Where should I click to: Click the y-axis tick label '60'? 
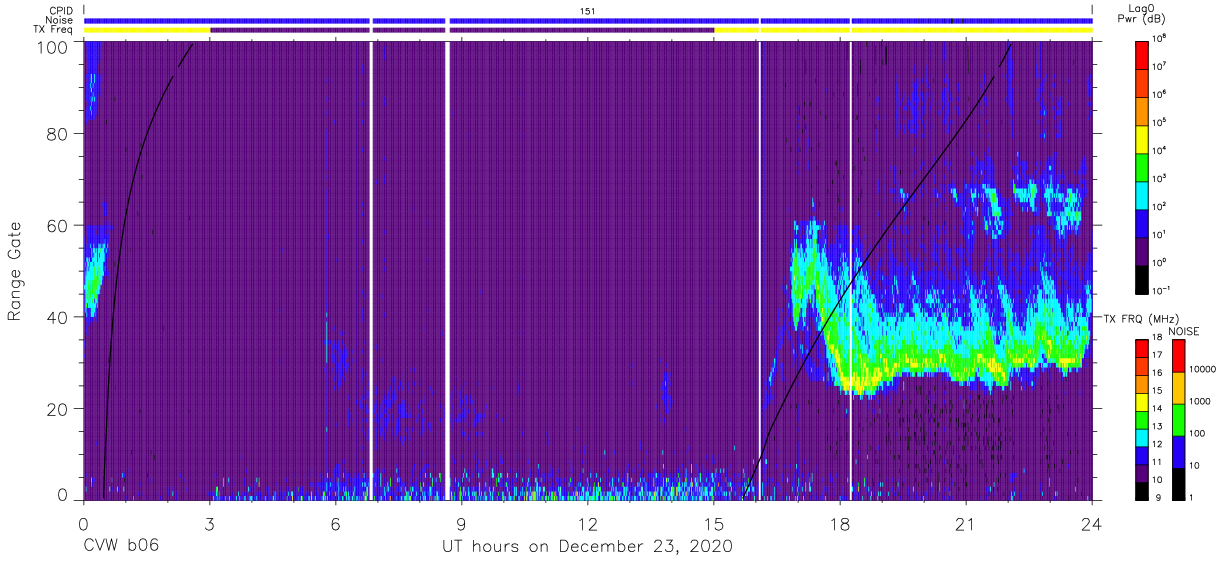point(58,226)
